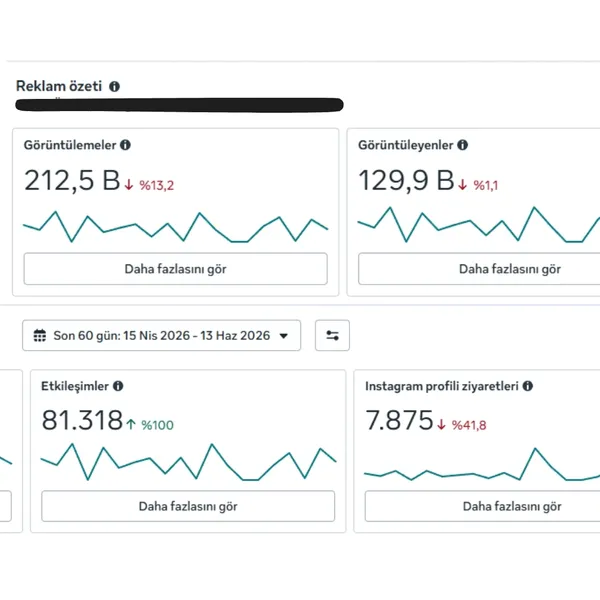Click Daha fazlasını gör under Instagram profili ziyaretleri
This screenshot has width=600, height=600.
pyautogui.click(x=483, y=506)
